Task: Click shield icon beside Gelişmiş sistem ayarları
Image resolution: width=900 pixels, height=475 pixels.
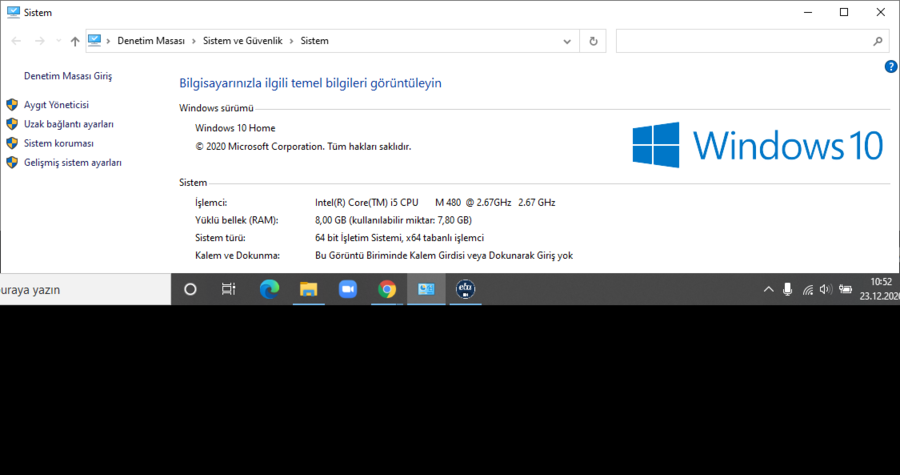Action: [12, 162]
